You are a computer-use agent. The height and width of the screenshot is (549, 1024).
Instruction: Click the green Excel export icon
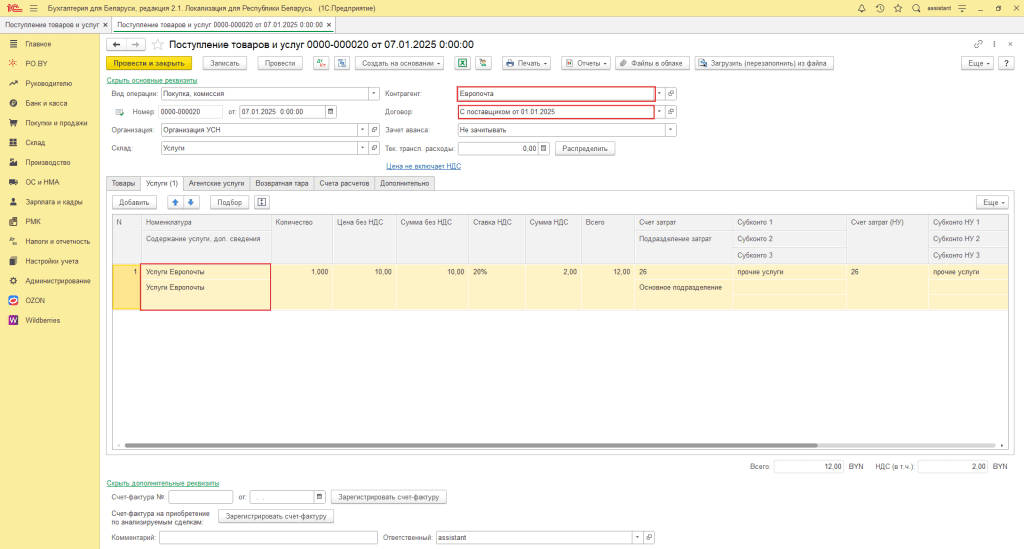(x=462, y=63)
